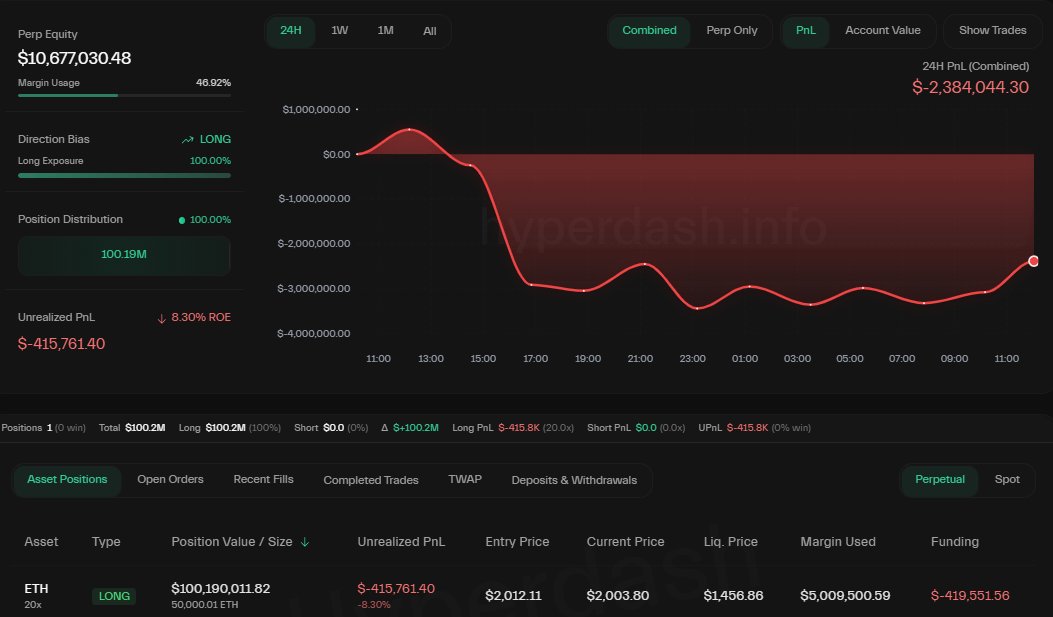Click the Margin Usage progress bar
The height and width of the screenshot is (617, 1053).
click(124, 95)
